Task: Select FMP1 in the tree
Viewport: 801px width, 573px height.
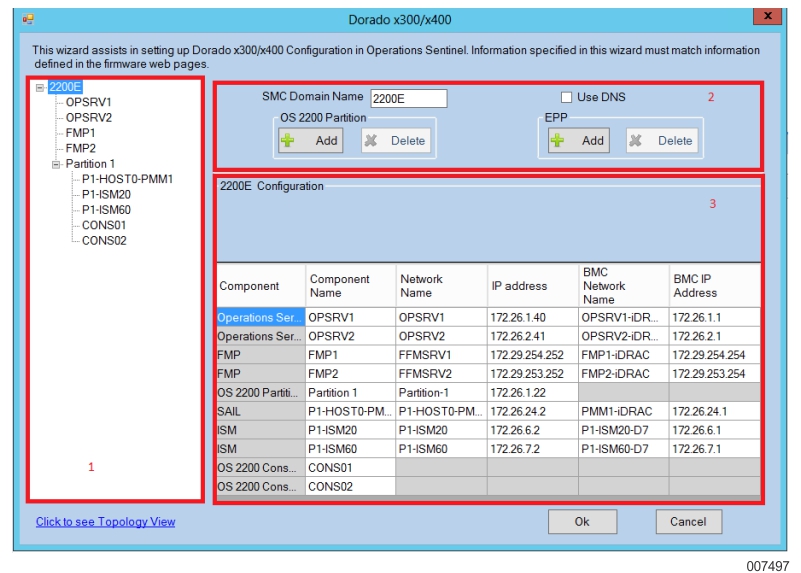Action: [x=80, y=133]
